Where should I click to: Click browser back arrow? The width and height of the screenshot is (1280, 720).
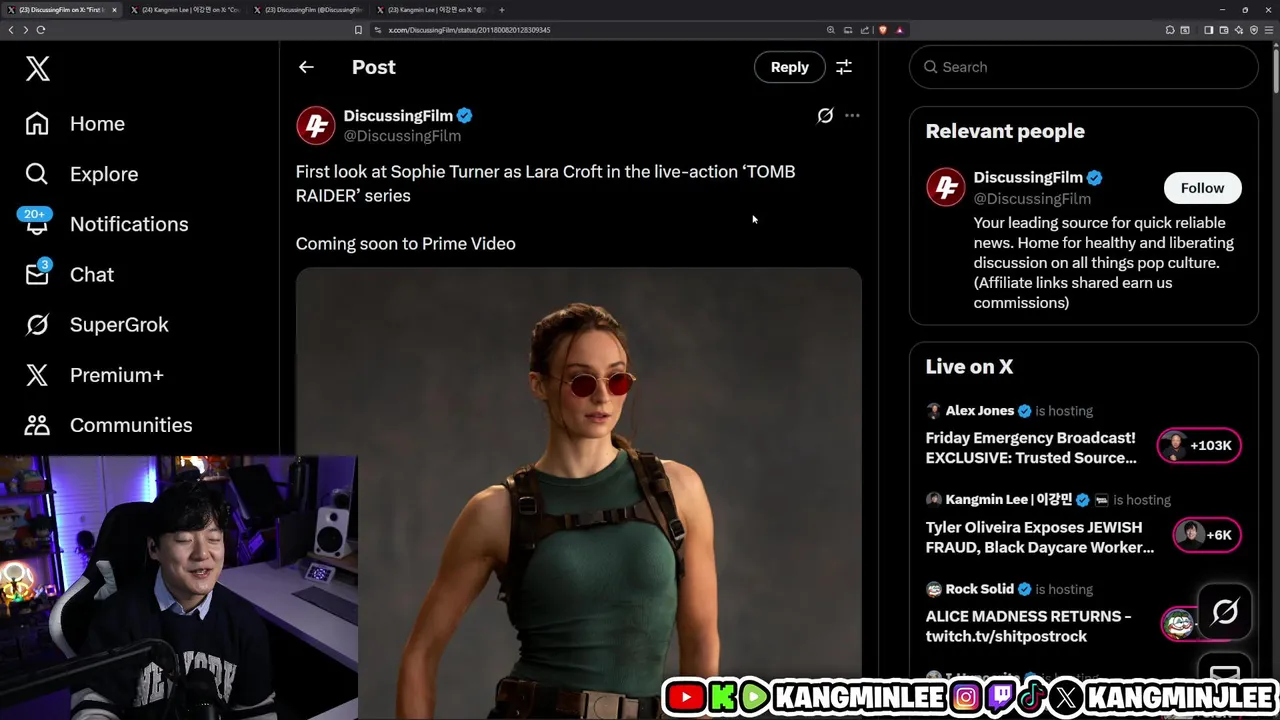pyautogui.click(x=11, y=30)
